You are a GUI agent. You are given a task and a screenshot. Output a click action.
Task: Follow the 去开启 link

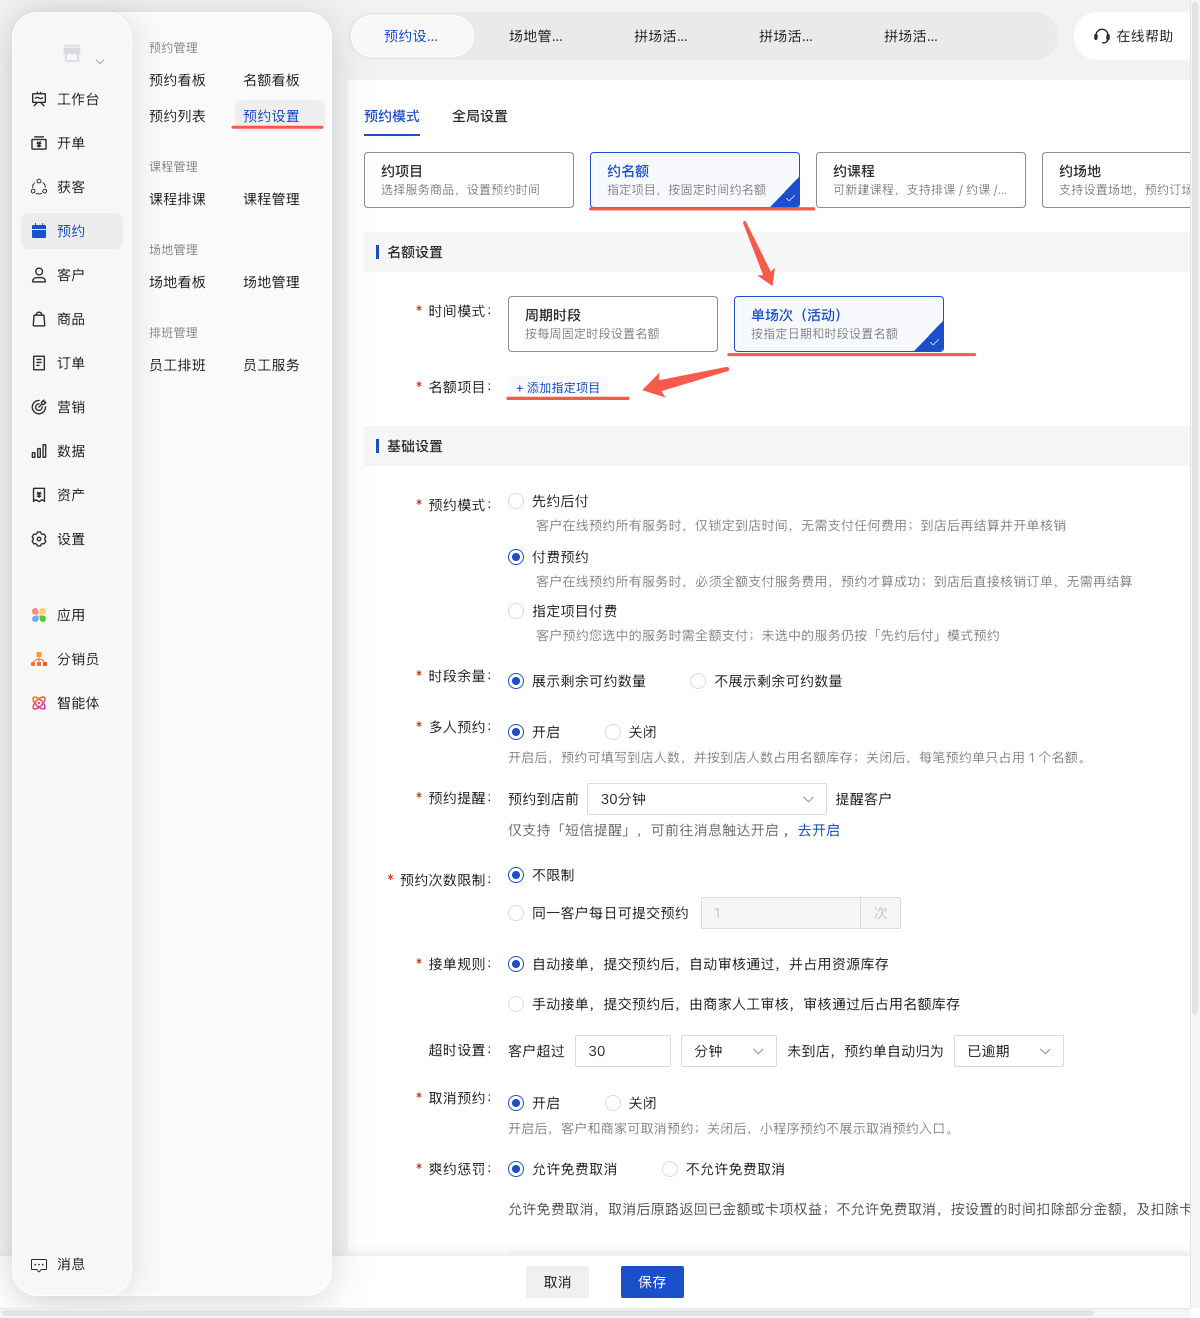pos(819,830)
